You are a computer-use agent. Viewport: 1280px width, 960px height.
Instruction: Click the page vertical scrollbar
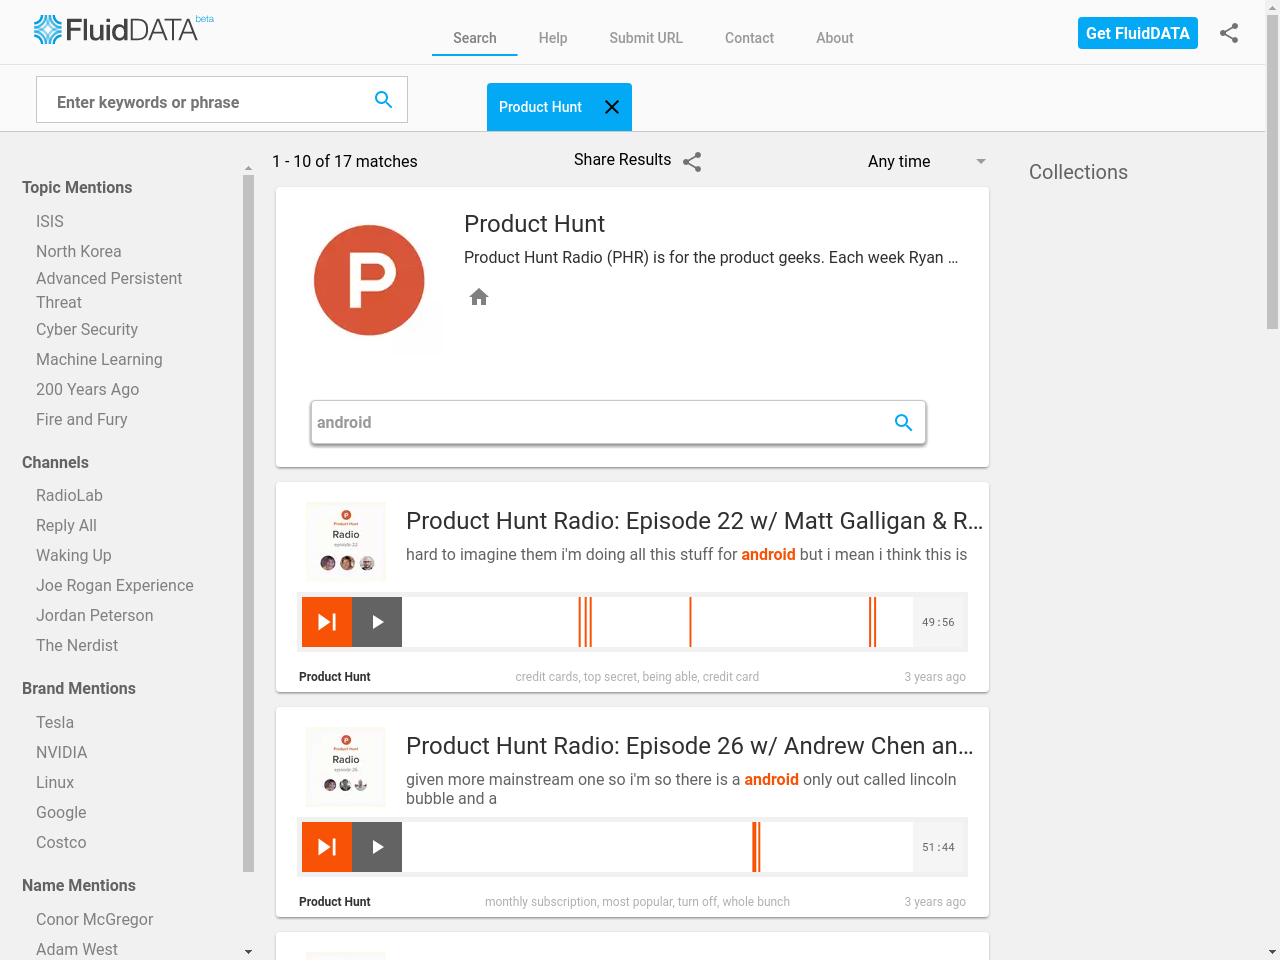(x=1272, y=170)
